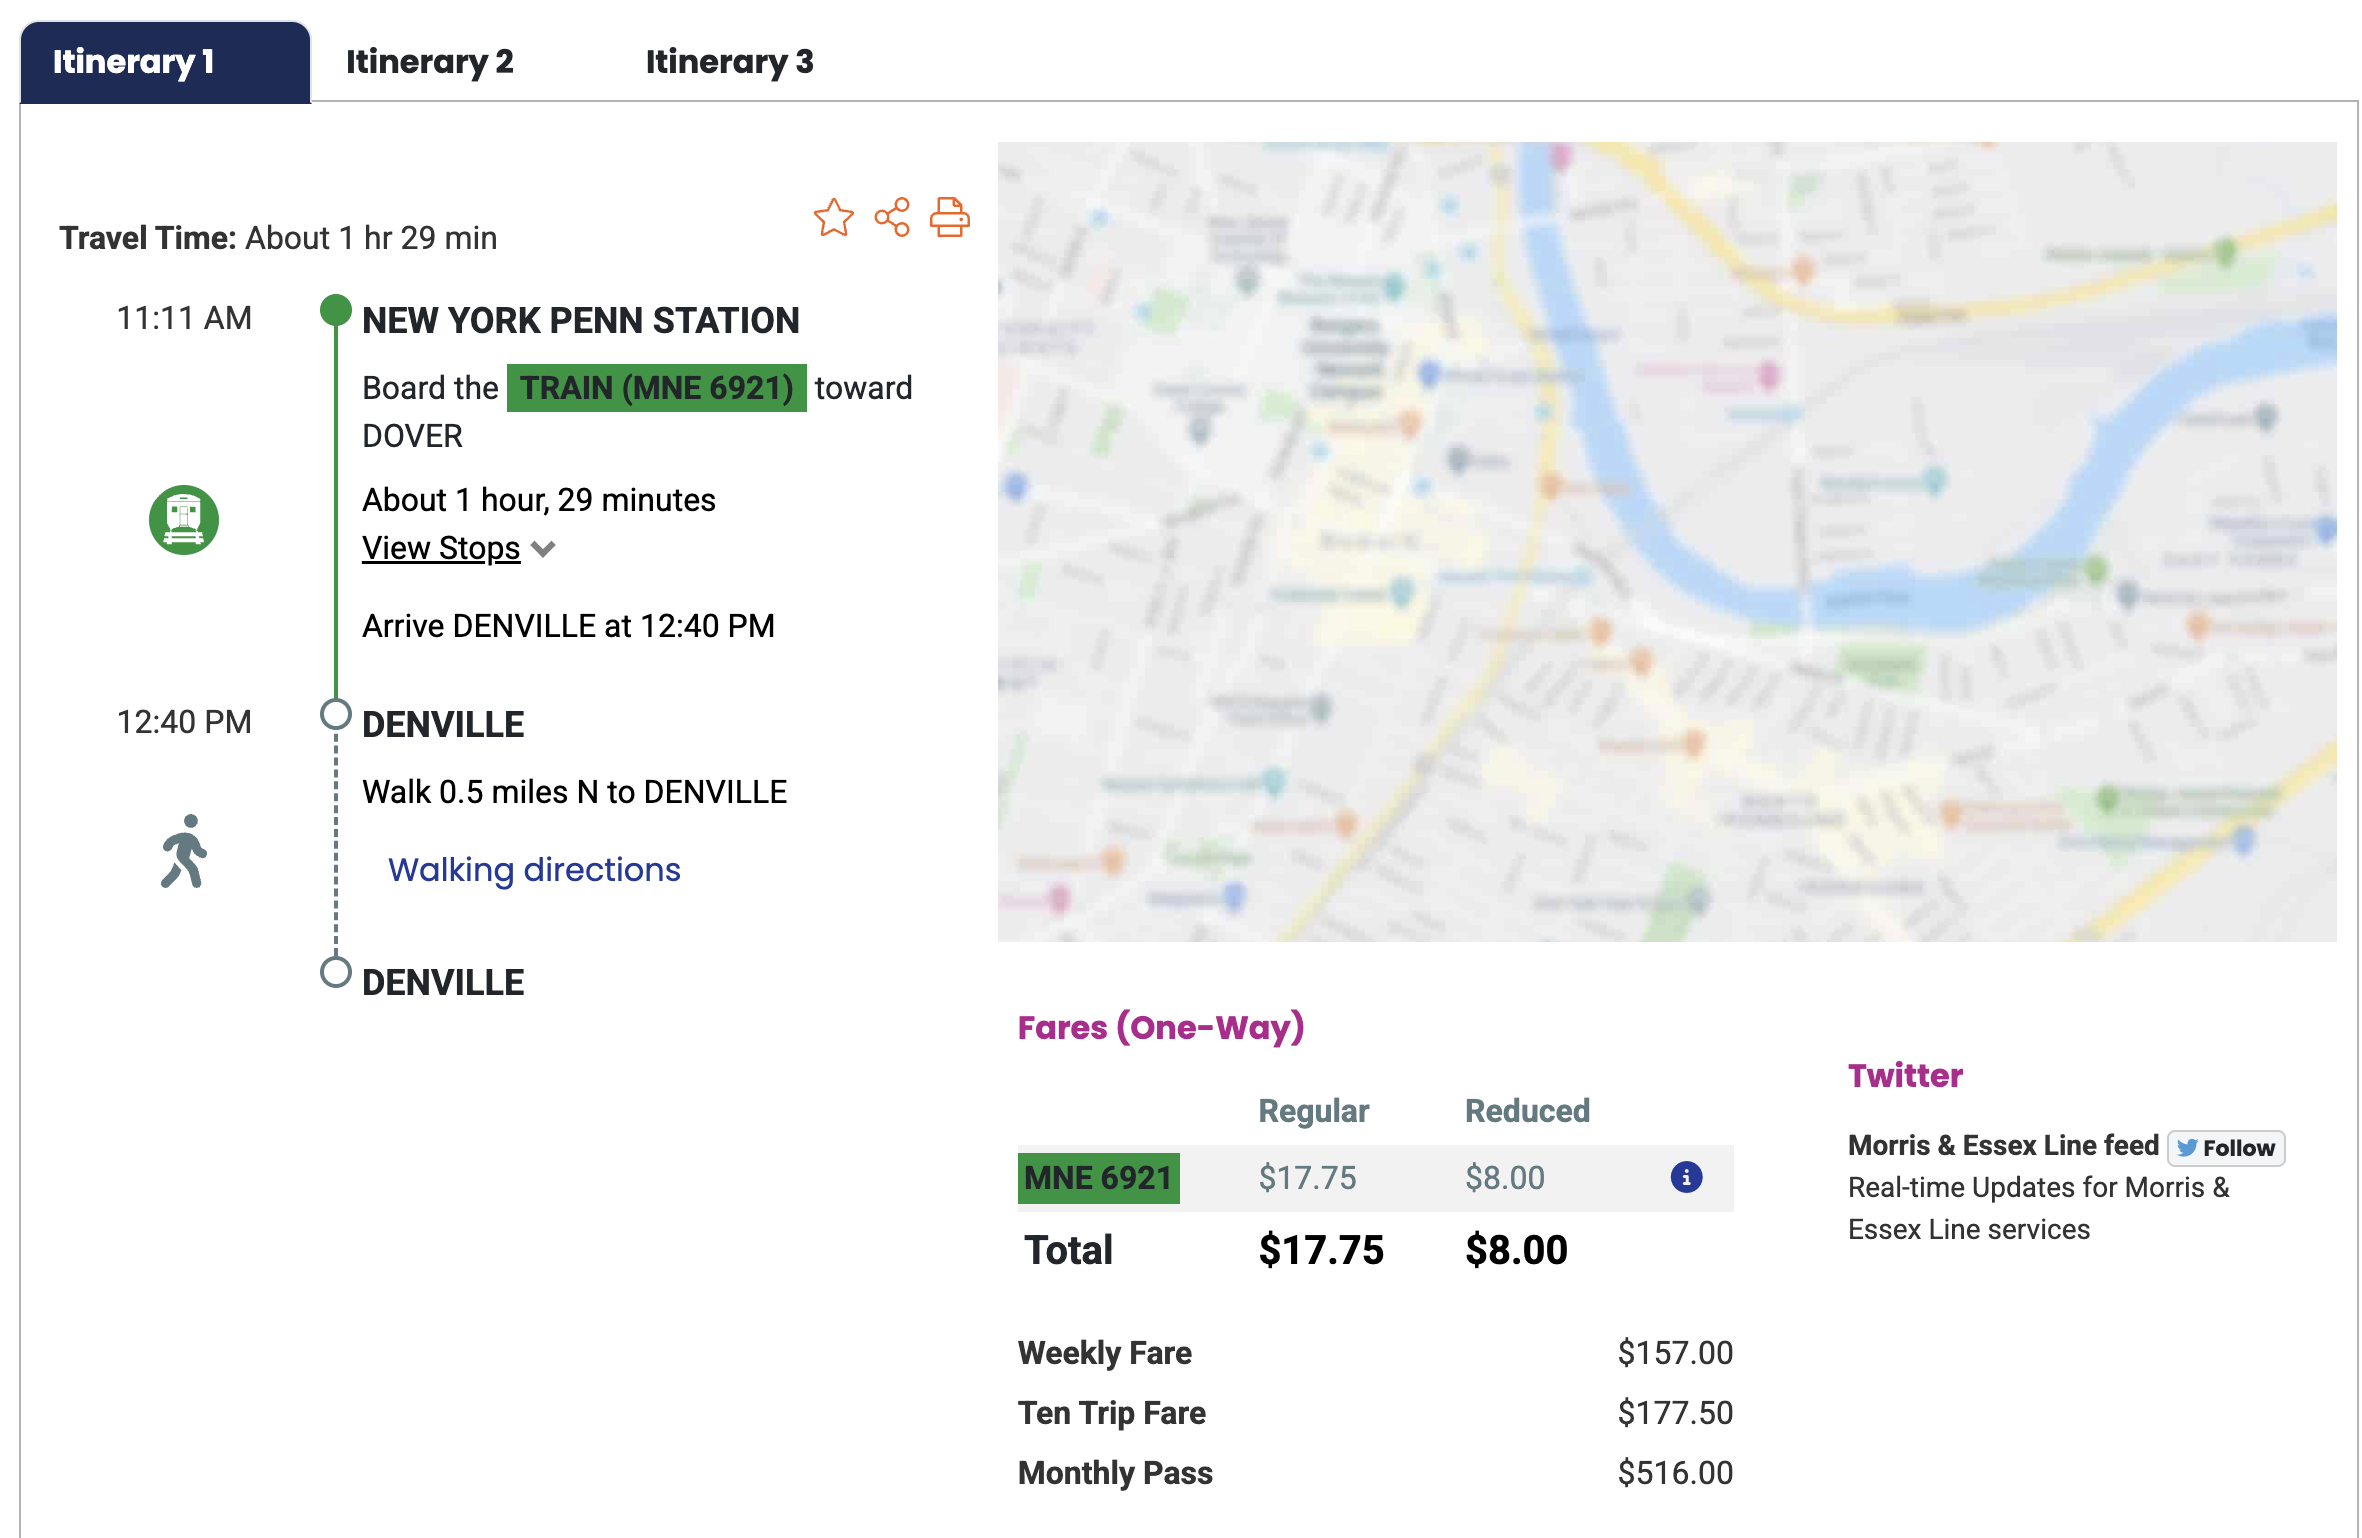Switch to Itinerary 3 tab
The image size is (2362, 1538).
pos(729,62)
